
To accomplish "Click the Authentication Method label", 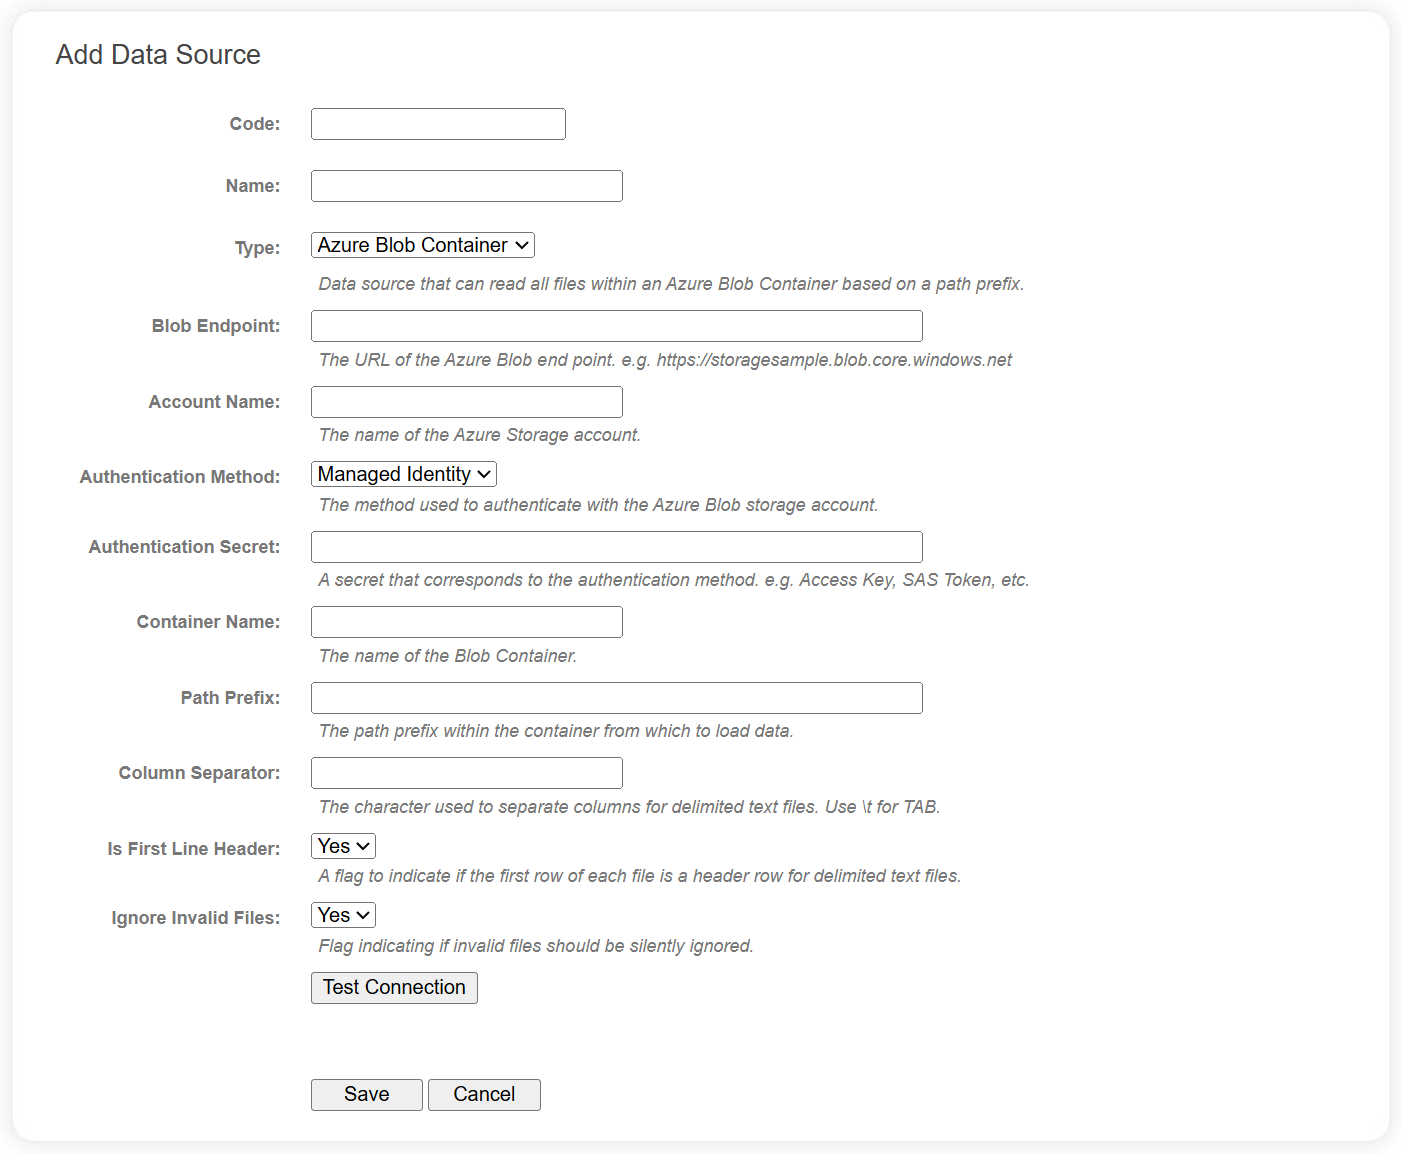I will (179, 476).
